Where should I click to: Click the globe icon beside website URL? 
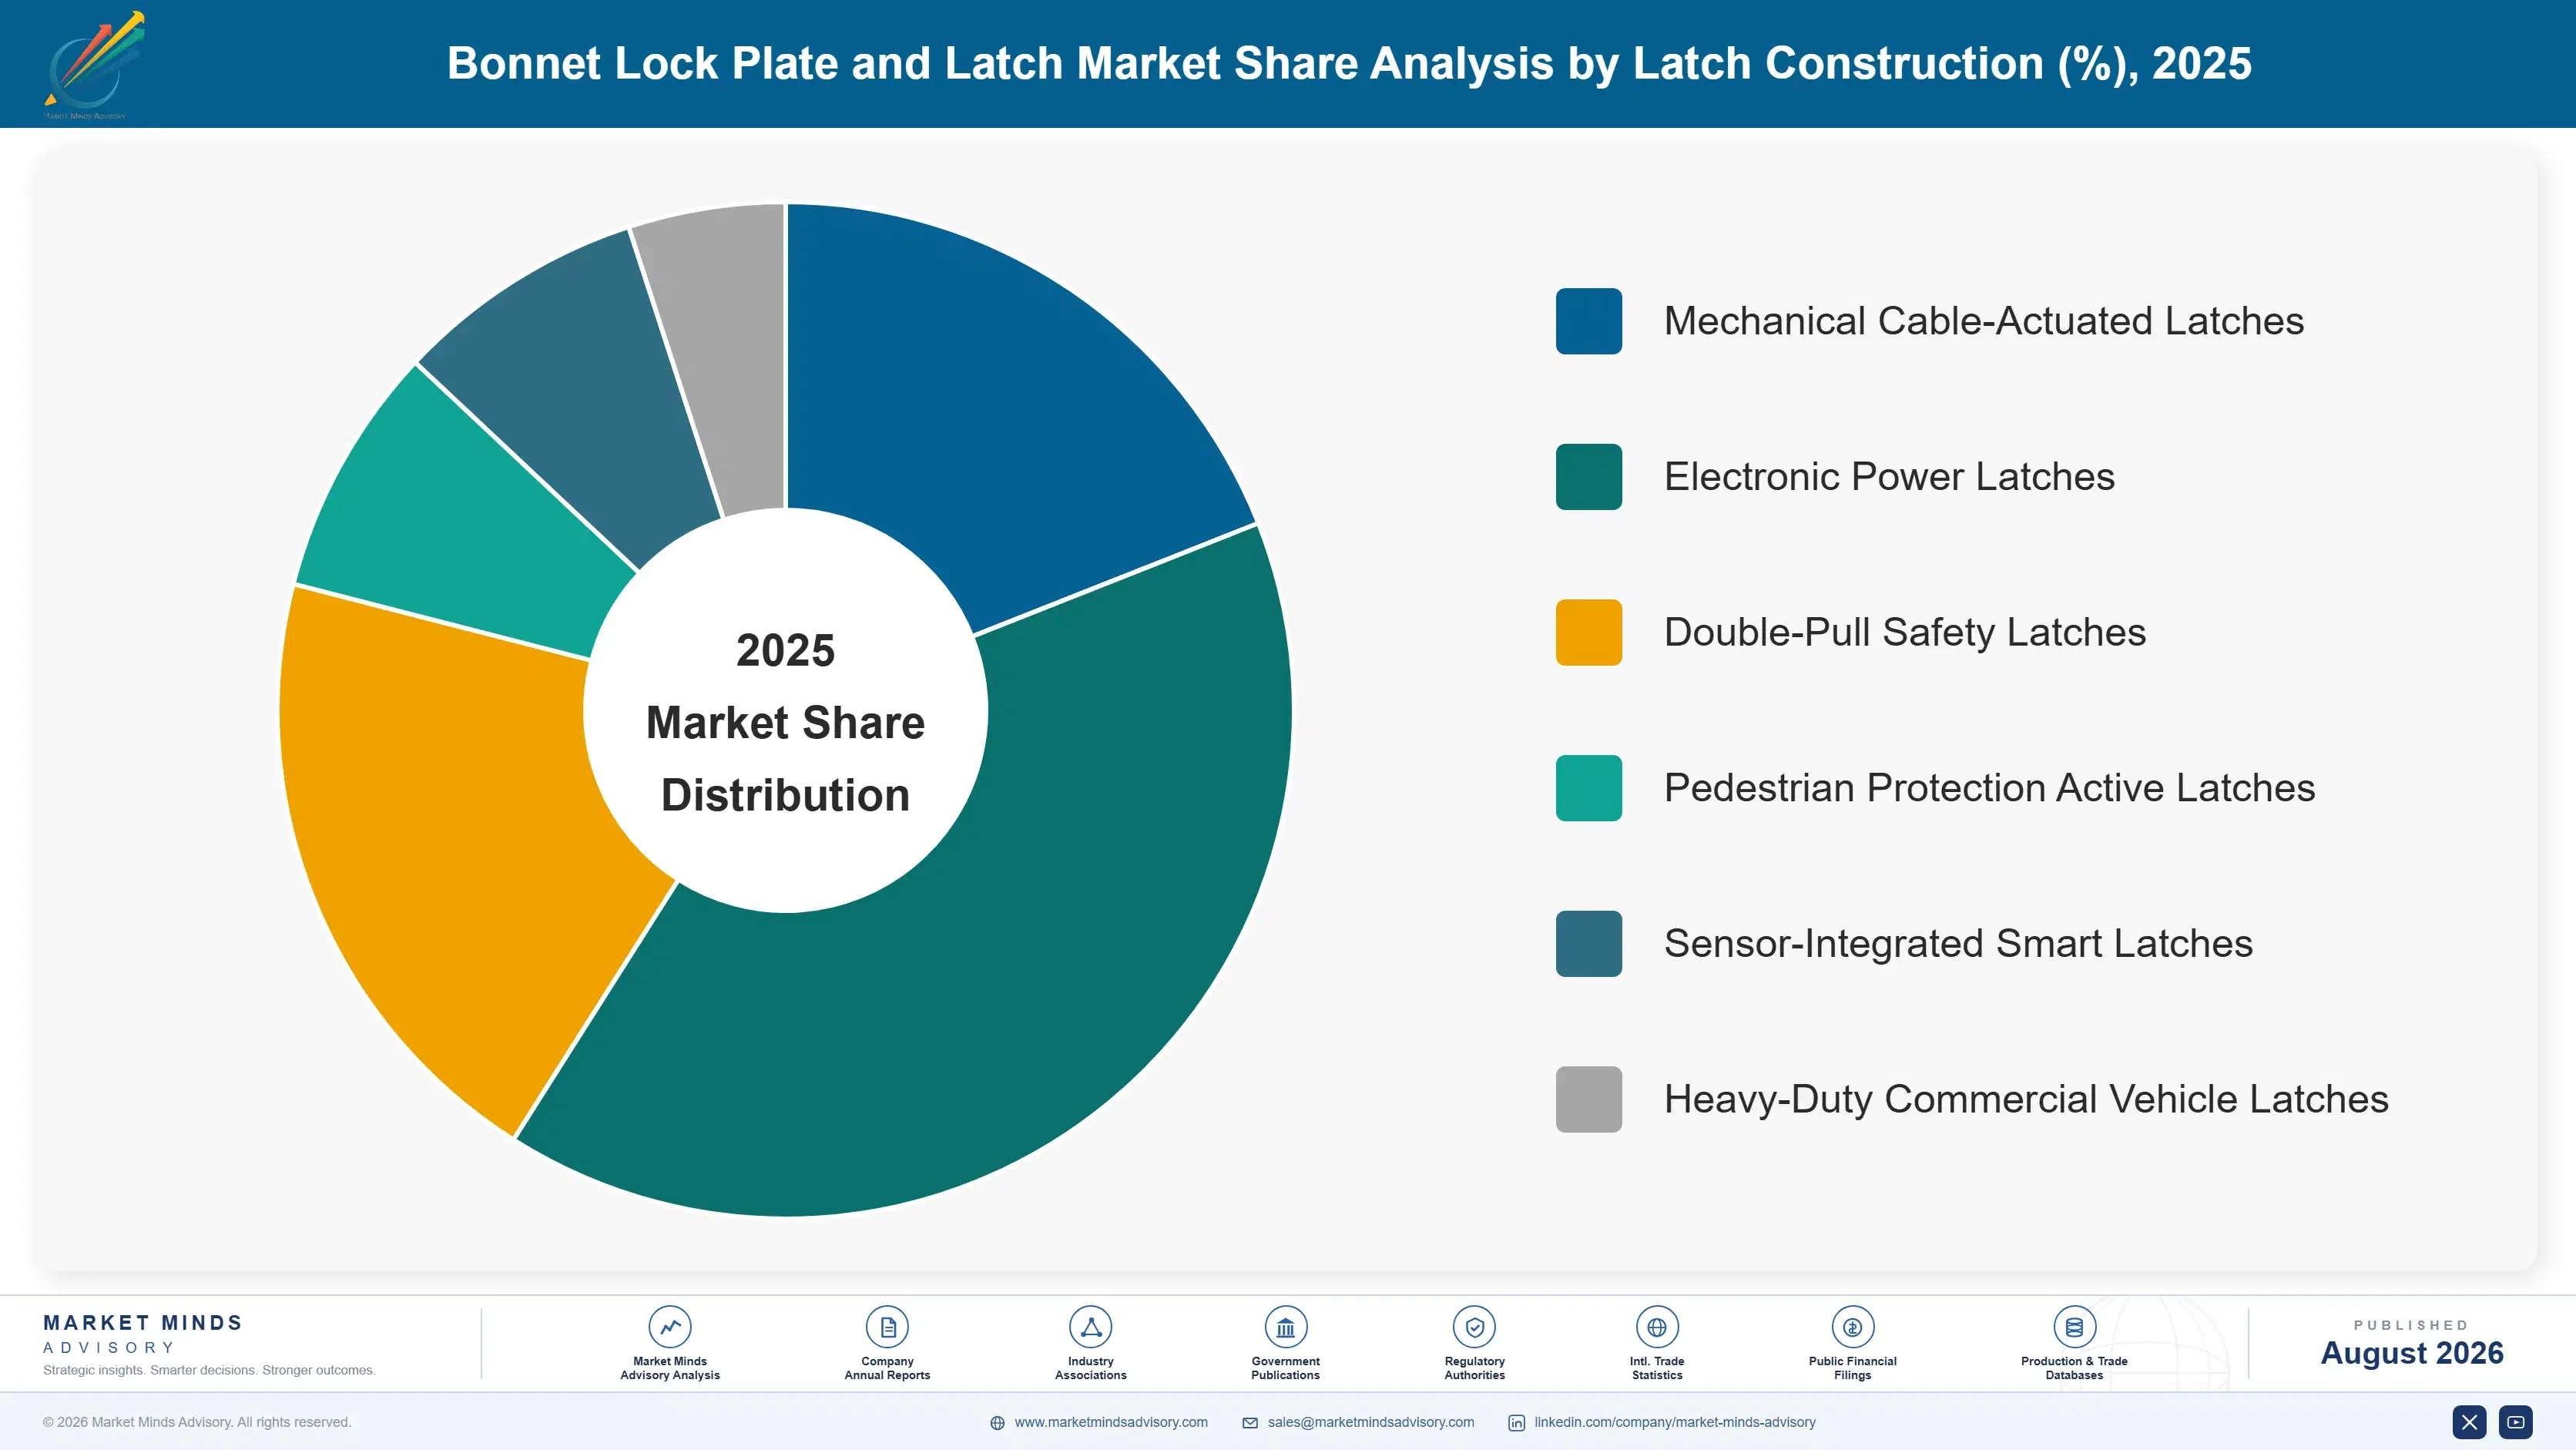click(x=997, y=1423)
